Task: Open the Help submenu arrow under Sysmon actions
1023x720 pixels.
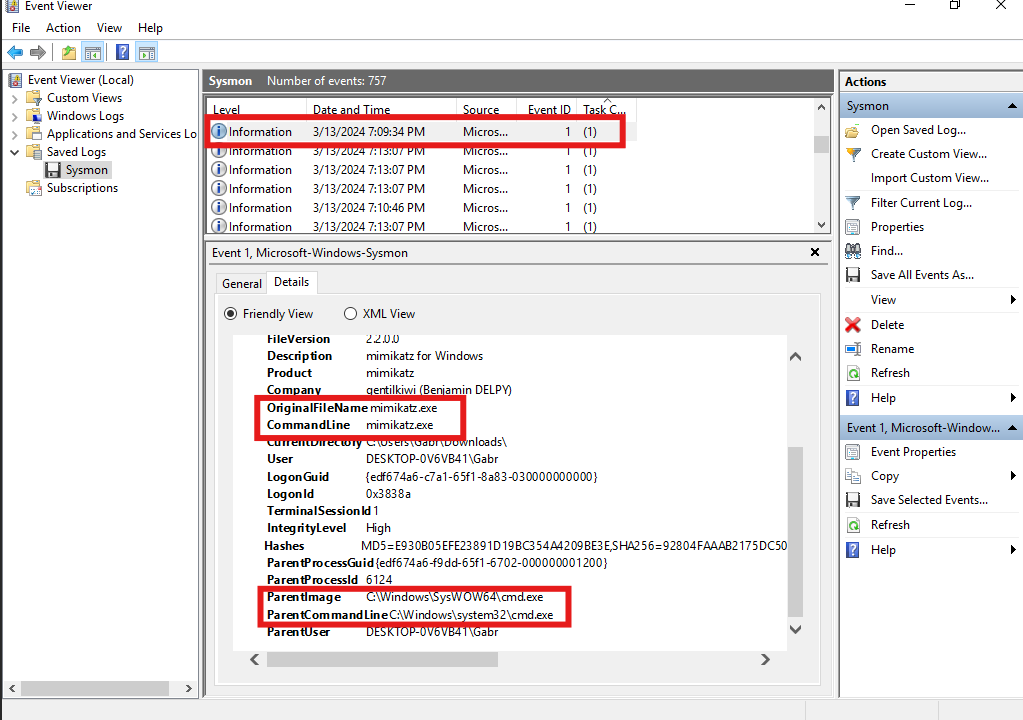Action: point(1013,397)
